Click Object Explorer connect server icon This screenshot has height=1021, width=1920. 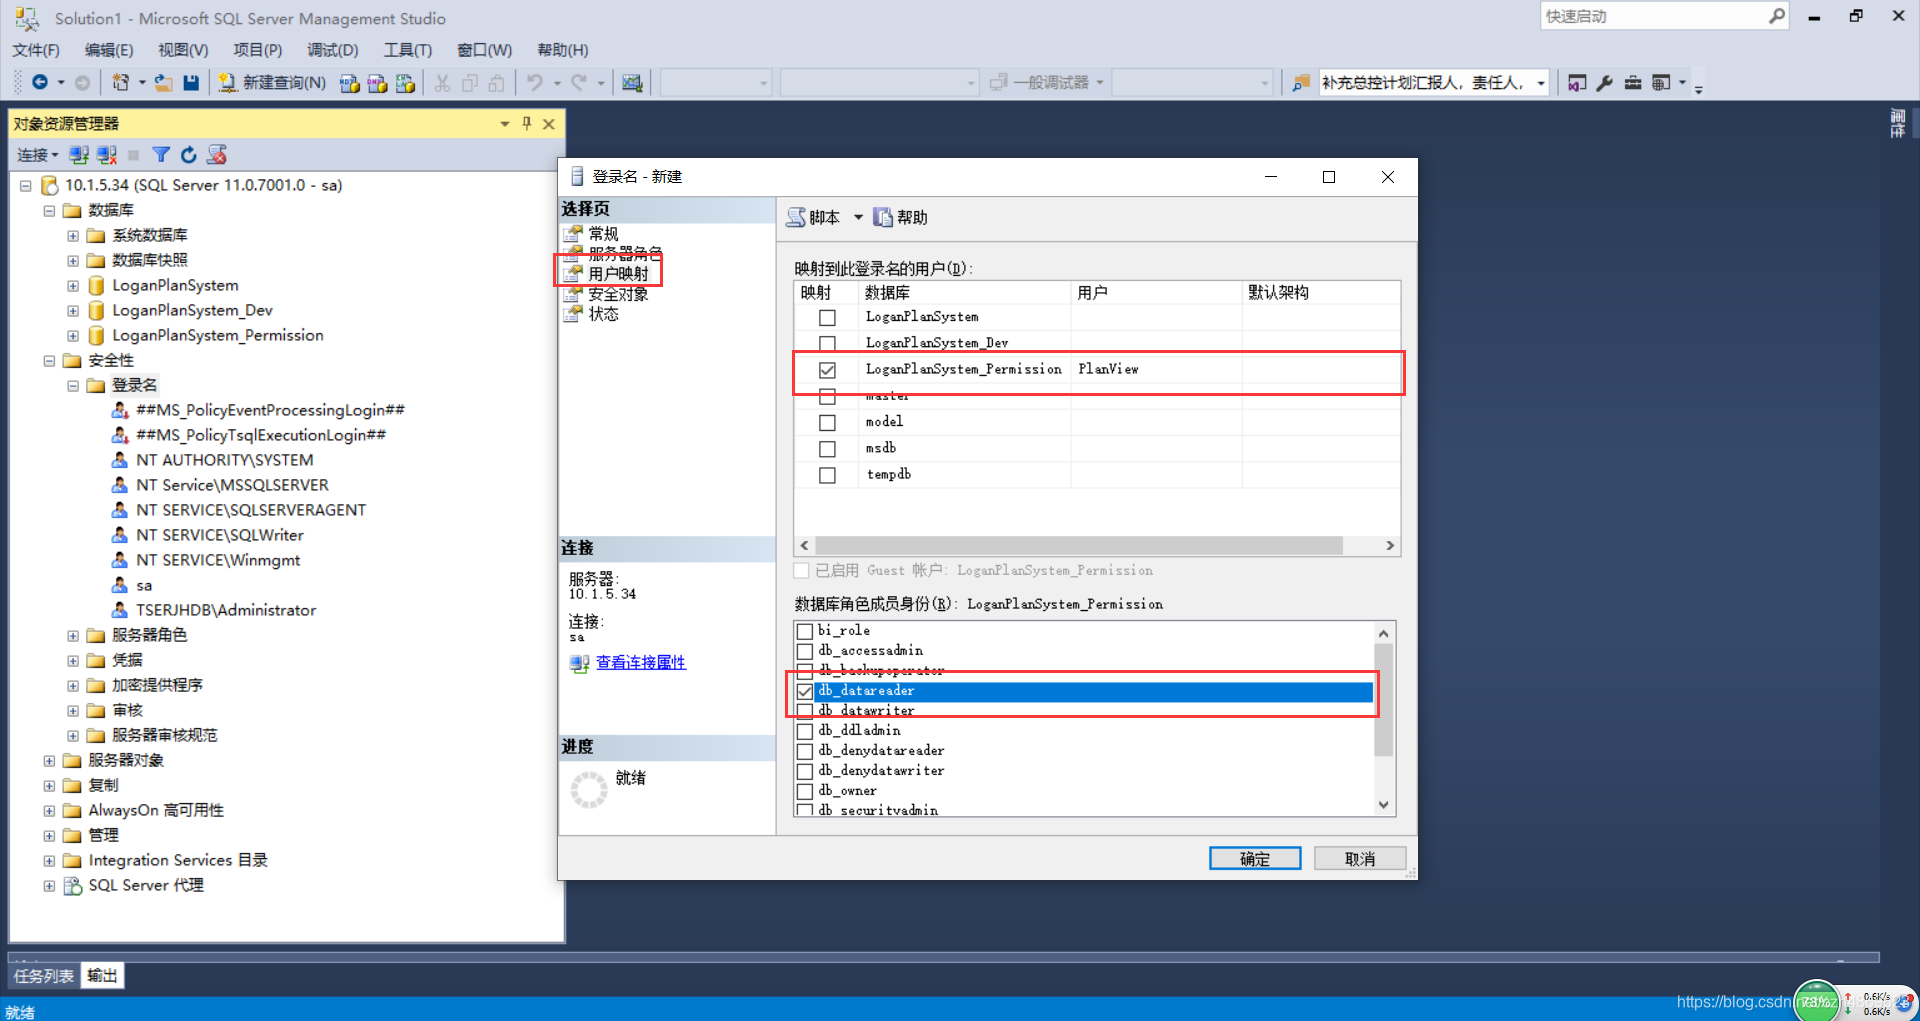coord(79,155)
